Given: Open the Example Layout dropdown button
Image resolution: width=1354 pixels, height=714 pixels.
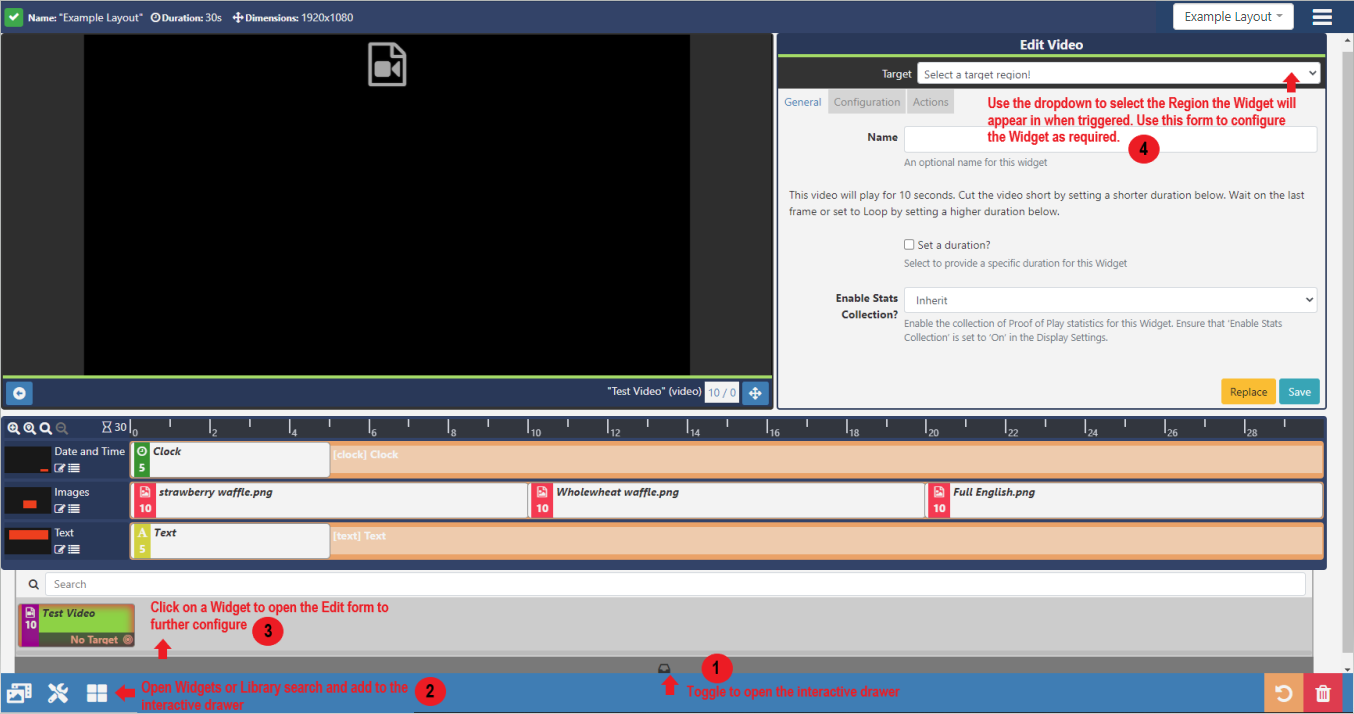Looking at the screenshot, I should [x=1232, y=17].
